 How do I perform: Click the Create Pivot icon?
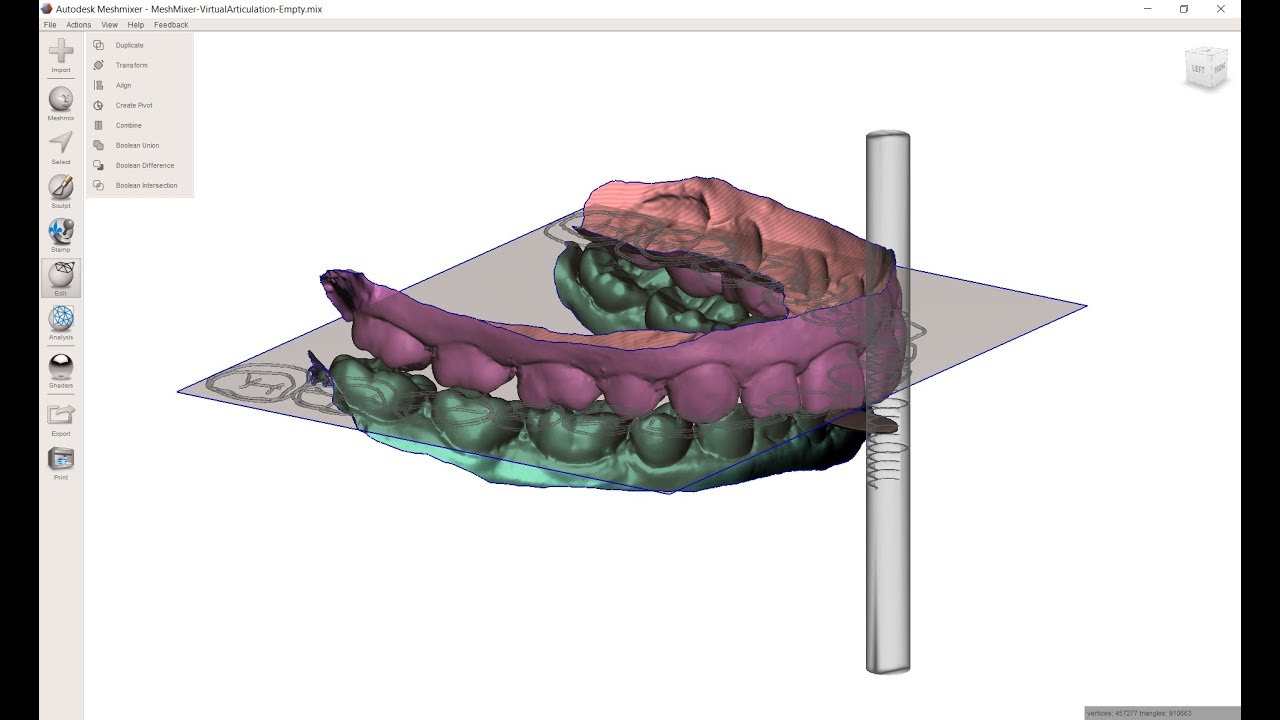point(98,105)
